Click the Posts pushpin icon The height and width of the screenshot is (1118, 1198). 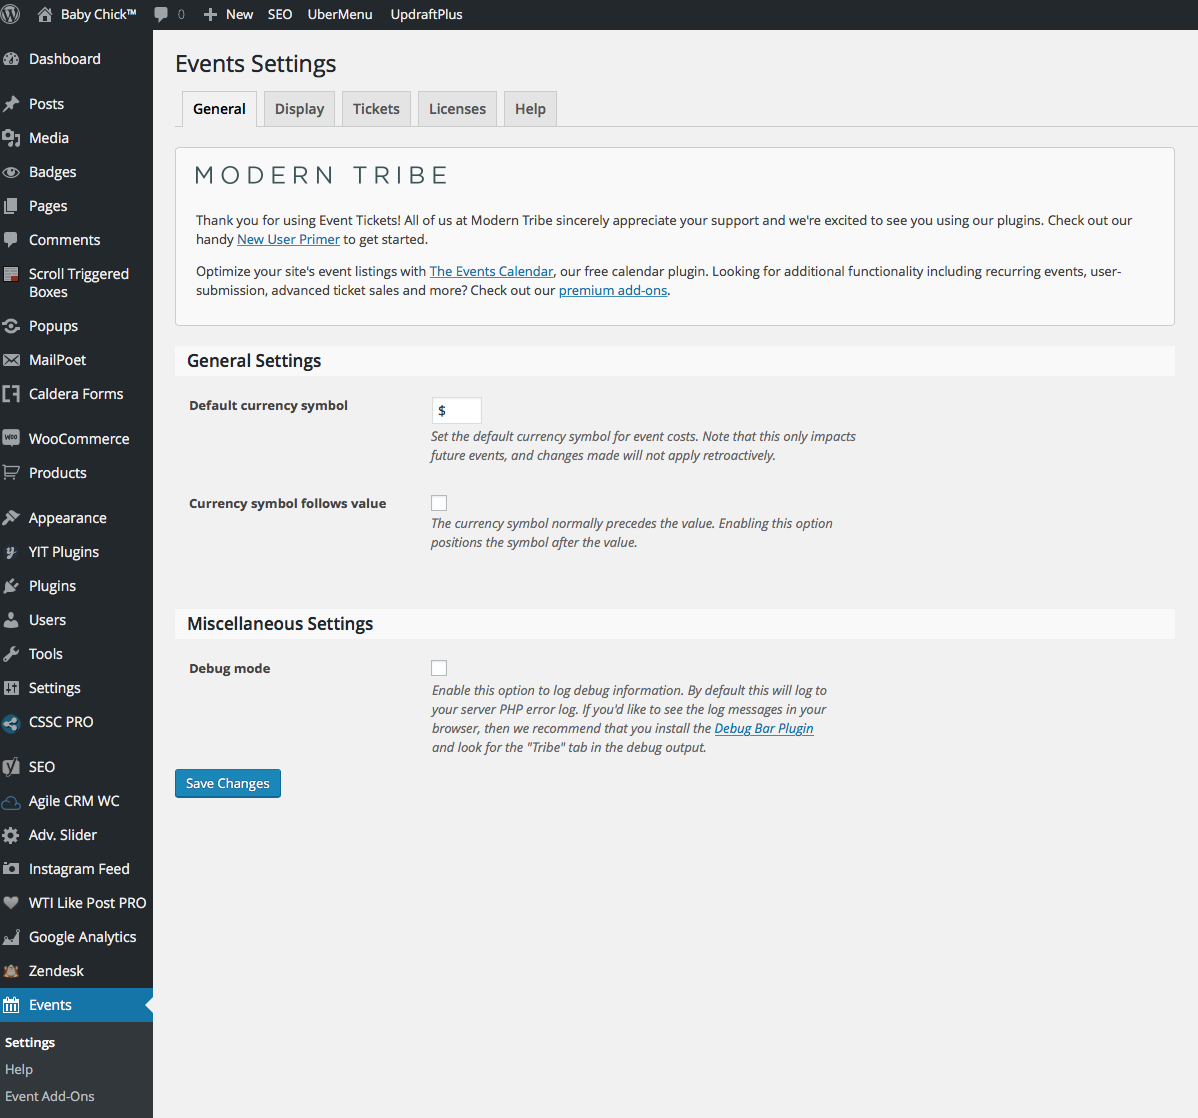(11, 104)
